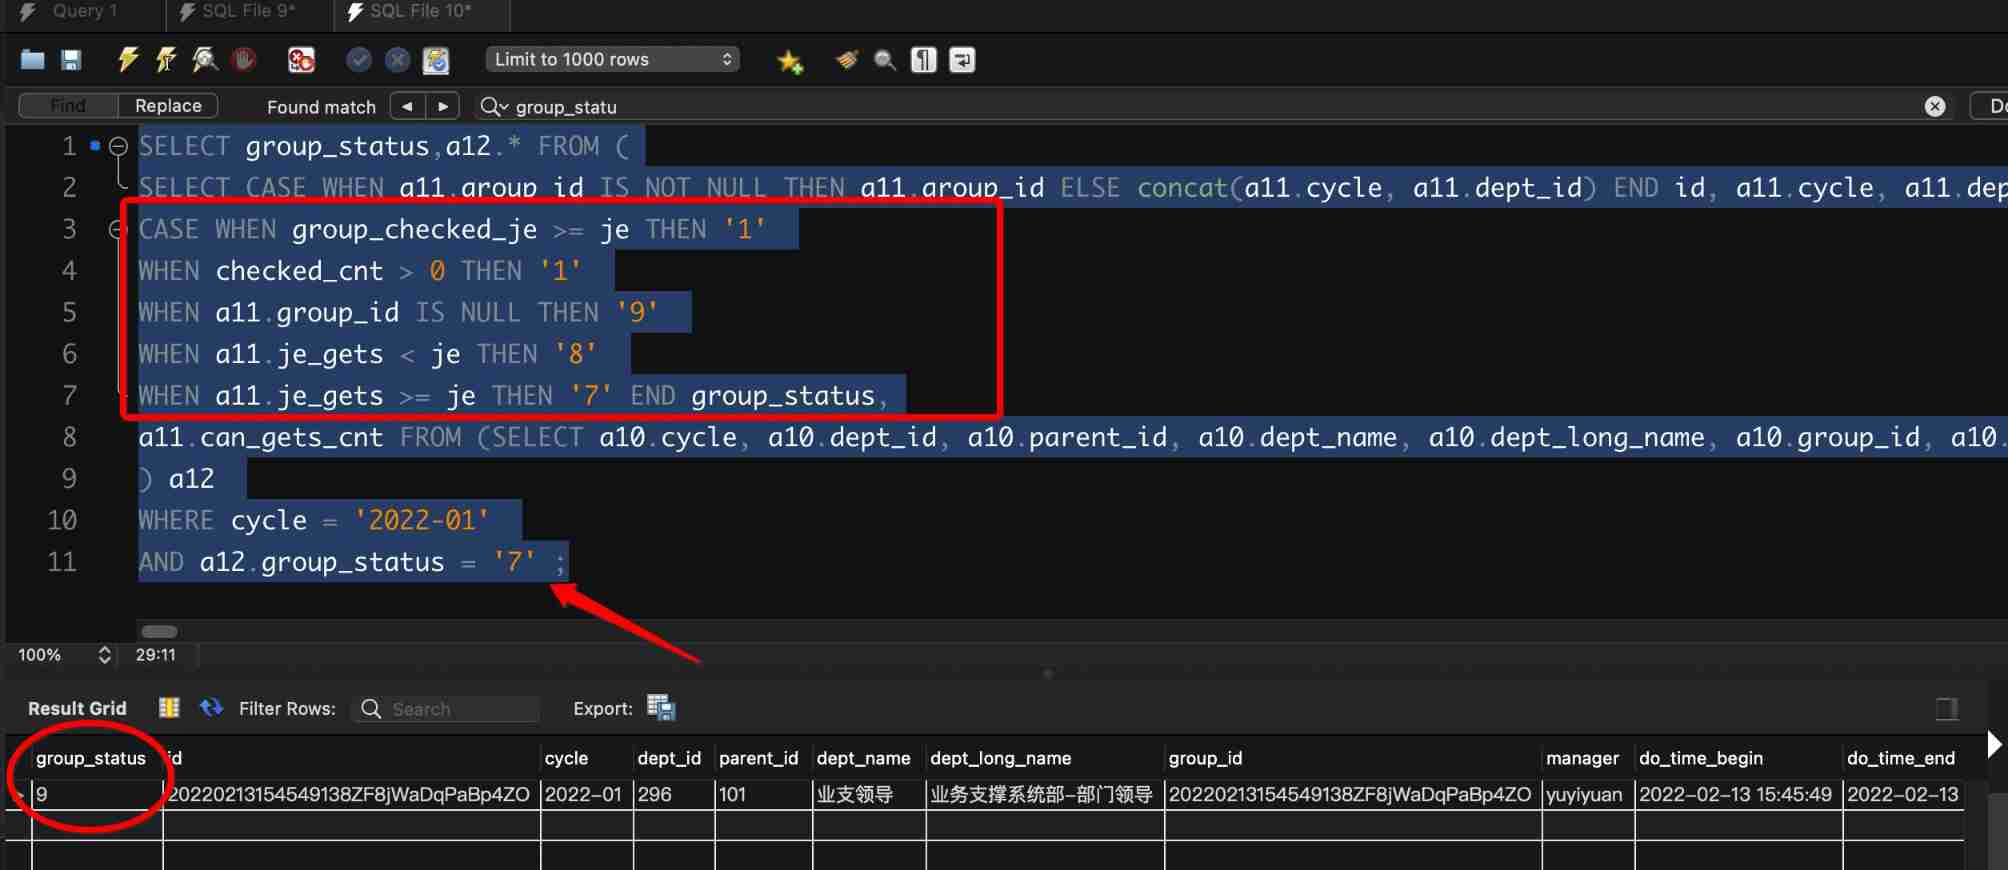Image resolution: width=2008 pixels, height=870 pixels.
Task: Select the parent_id cell 101
Action: pos(764,794)
